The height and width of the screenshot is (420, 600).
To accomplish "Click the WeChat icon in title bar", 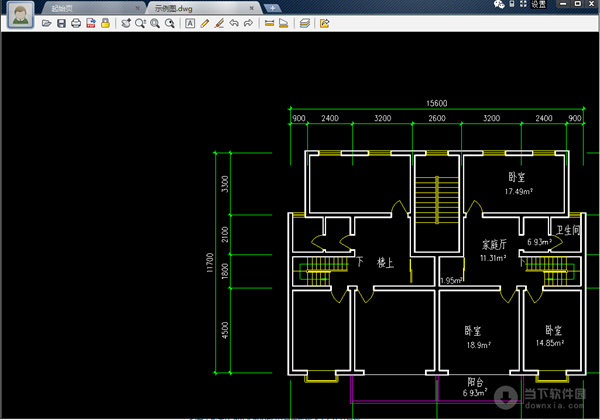I will (499, 5).
